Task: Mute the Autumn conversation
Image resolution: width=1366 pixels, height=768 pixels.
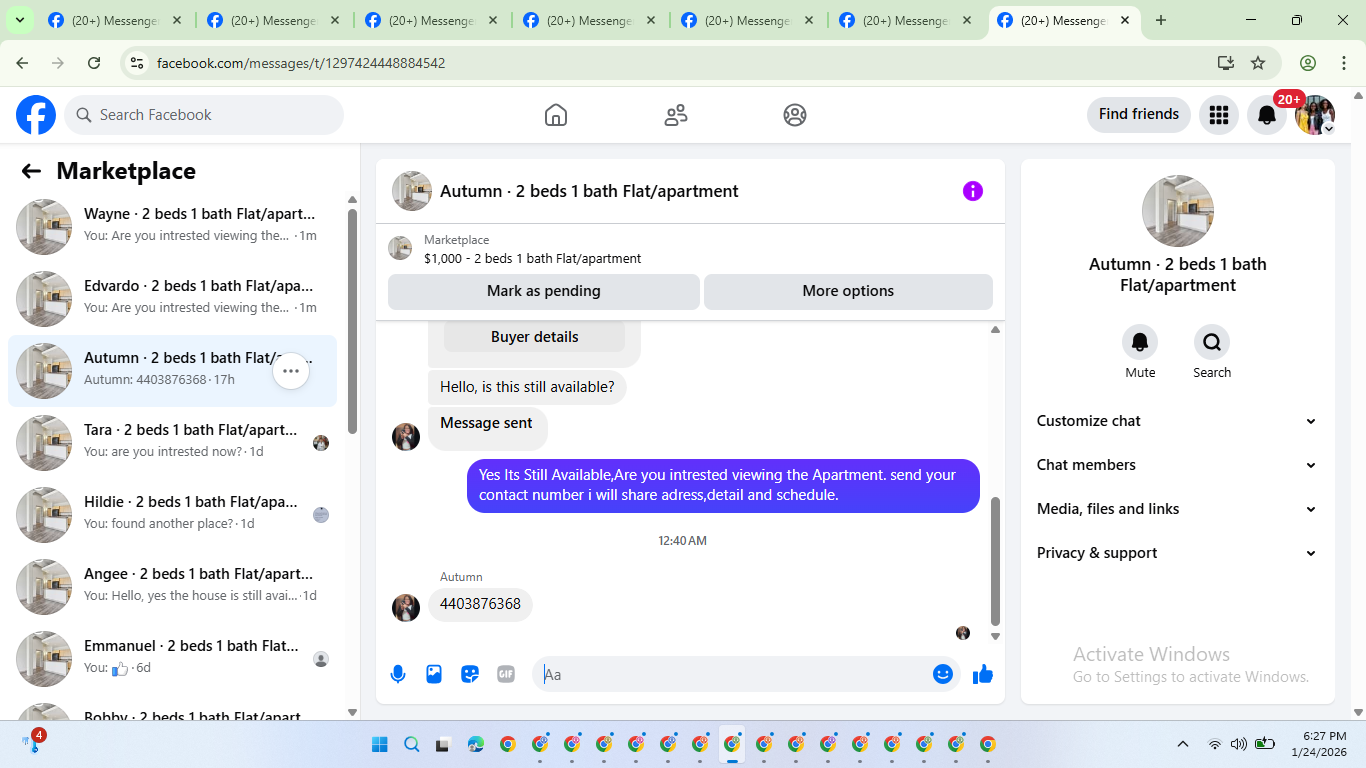Action: point(1140,343)
